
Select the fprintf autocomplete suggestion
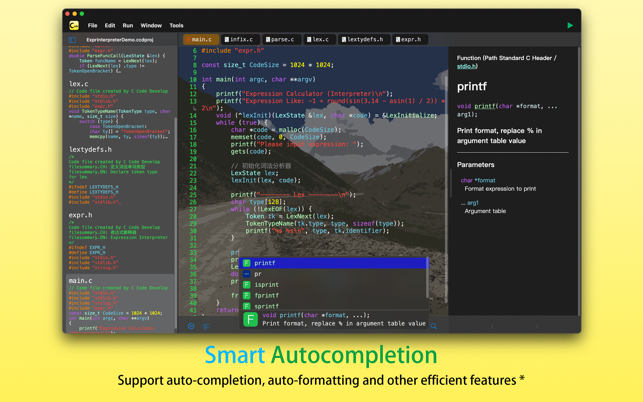(x=333, y=295)
